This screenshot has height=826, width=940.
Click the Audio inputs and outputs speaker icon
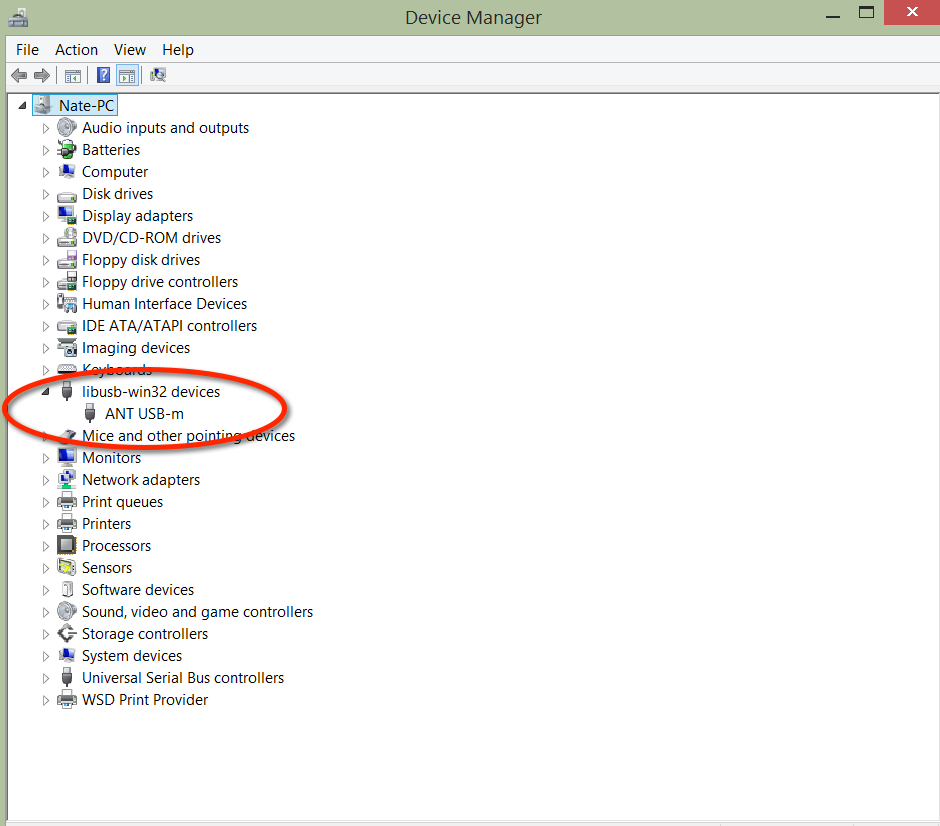67,128
